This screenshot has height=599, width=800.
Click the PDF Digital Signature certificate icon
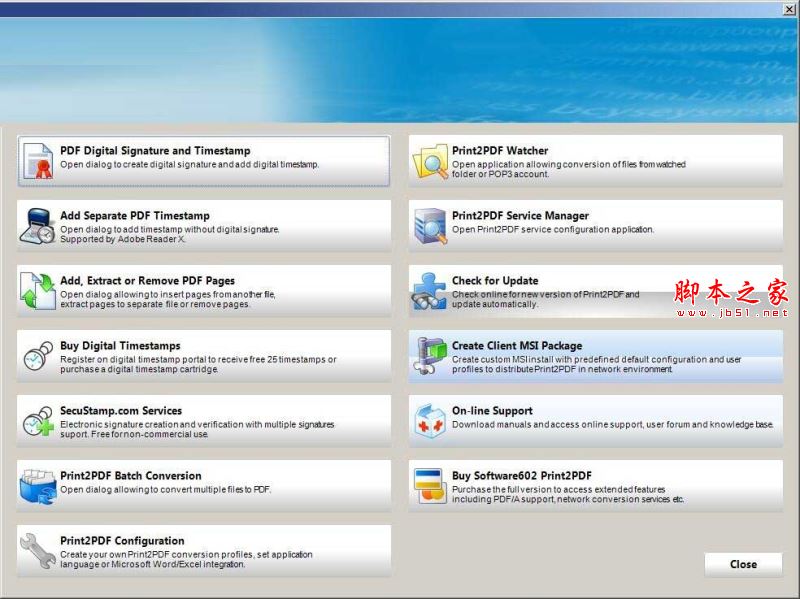(38, 161)
